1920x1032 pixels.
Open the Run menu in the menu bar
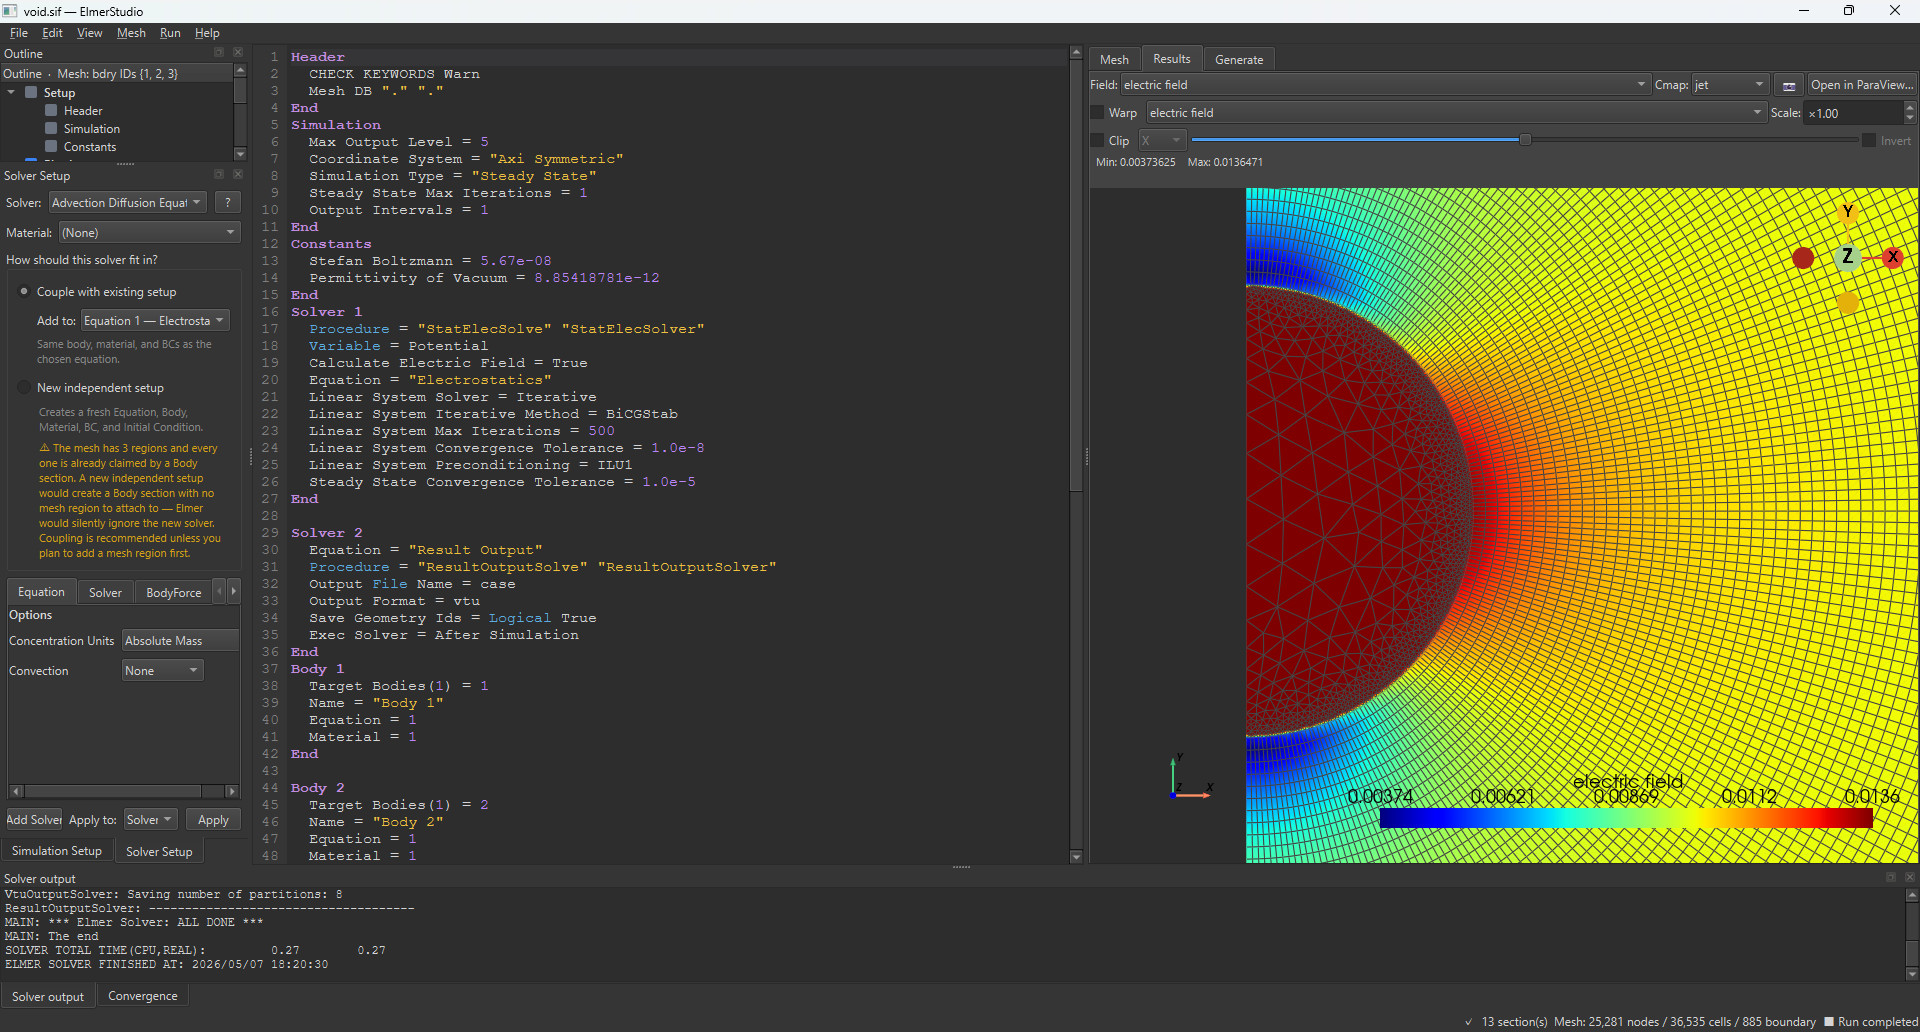pos(170,33)
